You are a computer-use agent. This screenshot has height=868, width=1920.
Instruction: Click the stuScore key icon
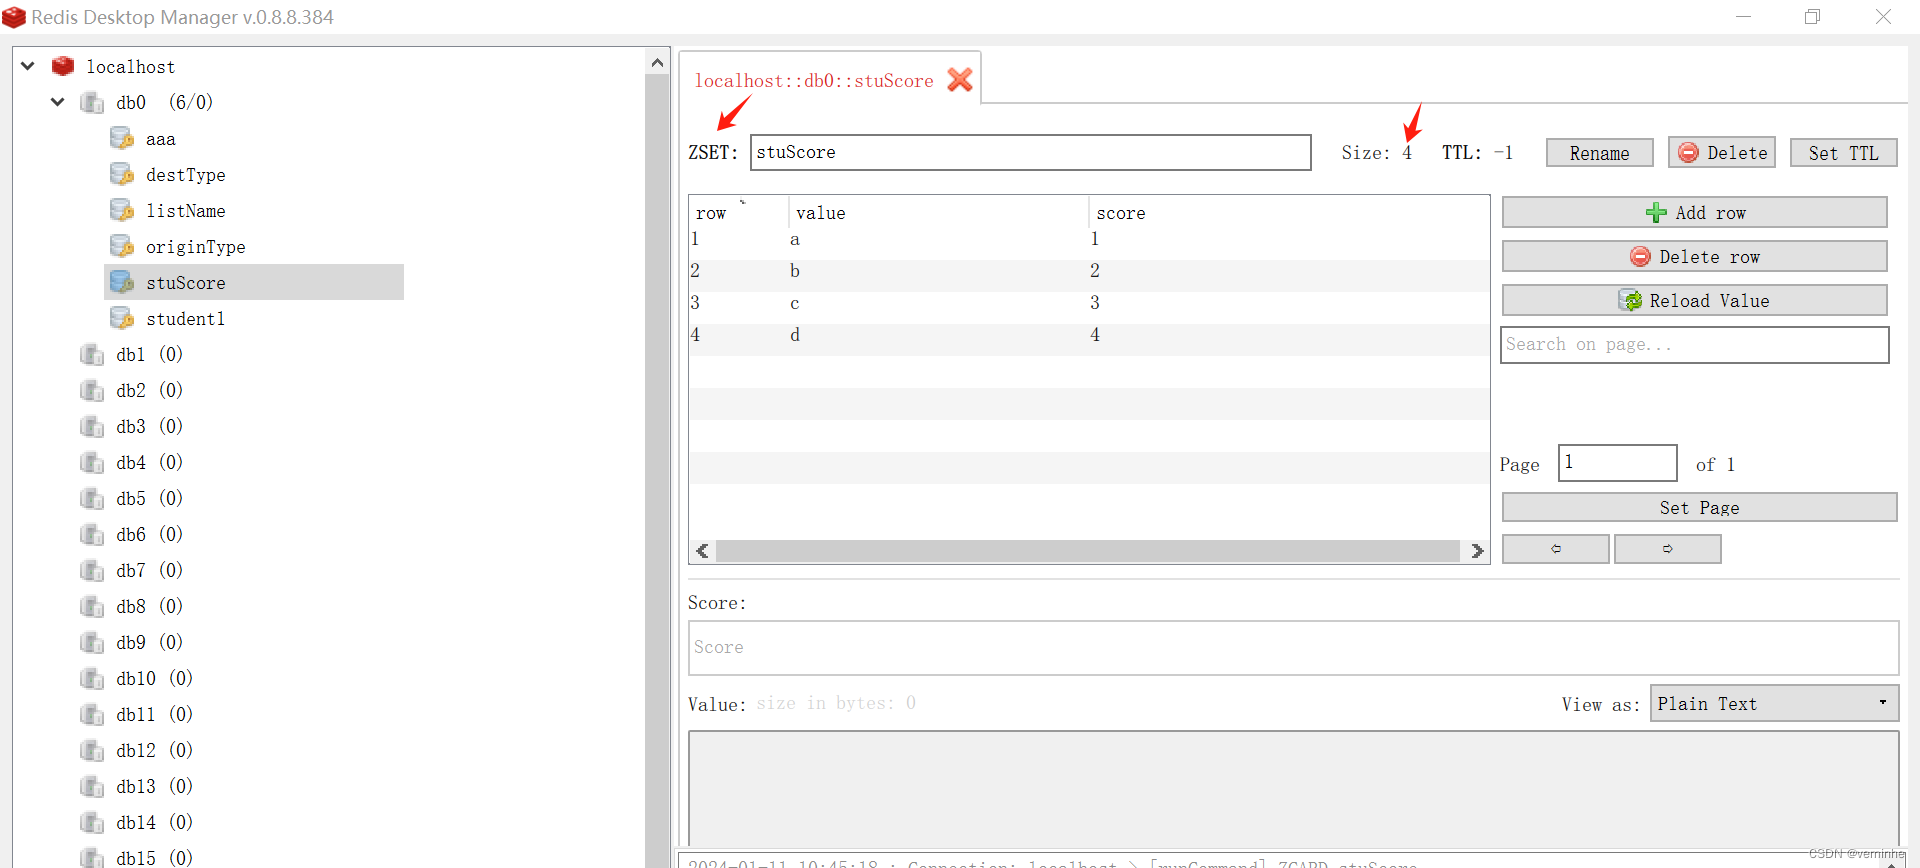[x=122, y=282]
